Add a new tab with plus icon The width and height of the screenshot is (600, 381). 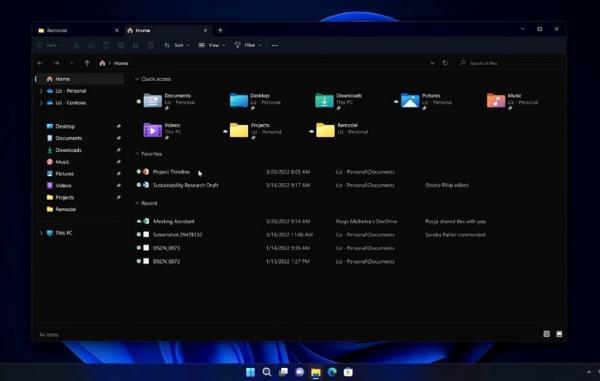220,30
